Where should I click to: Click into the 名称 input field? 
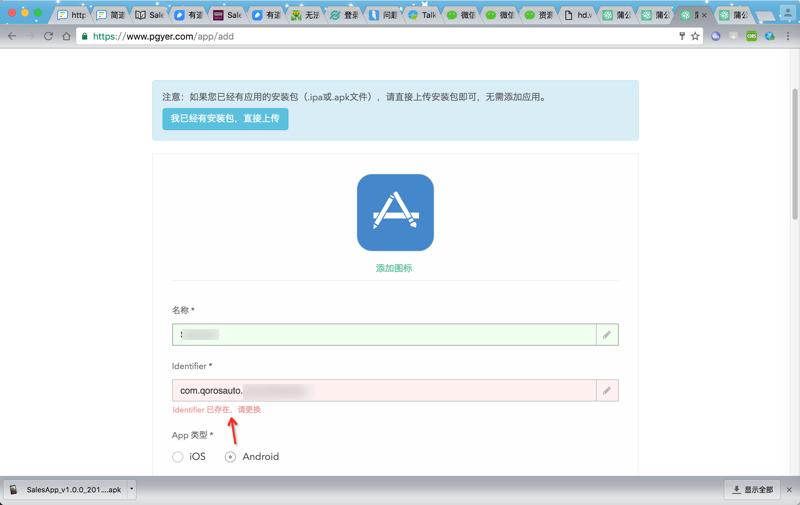point(384,335)
